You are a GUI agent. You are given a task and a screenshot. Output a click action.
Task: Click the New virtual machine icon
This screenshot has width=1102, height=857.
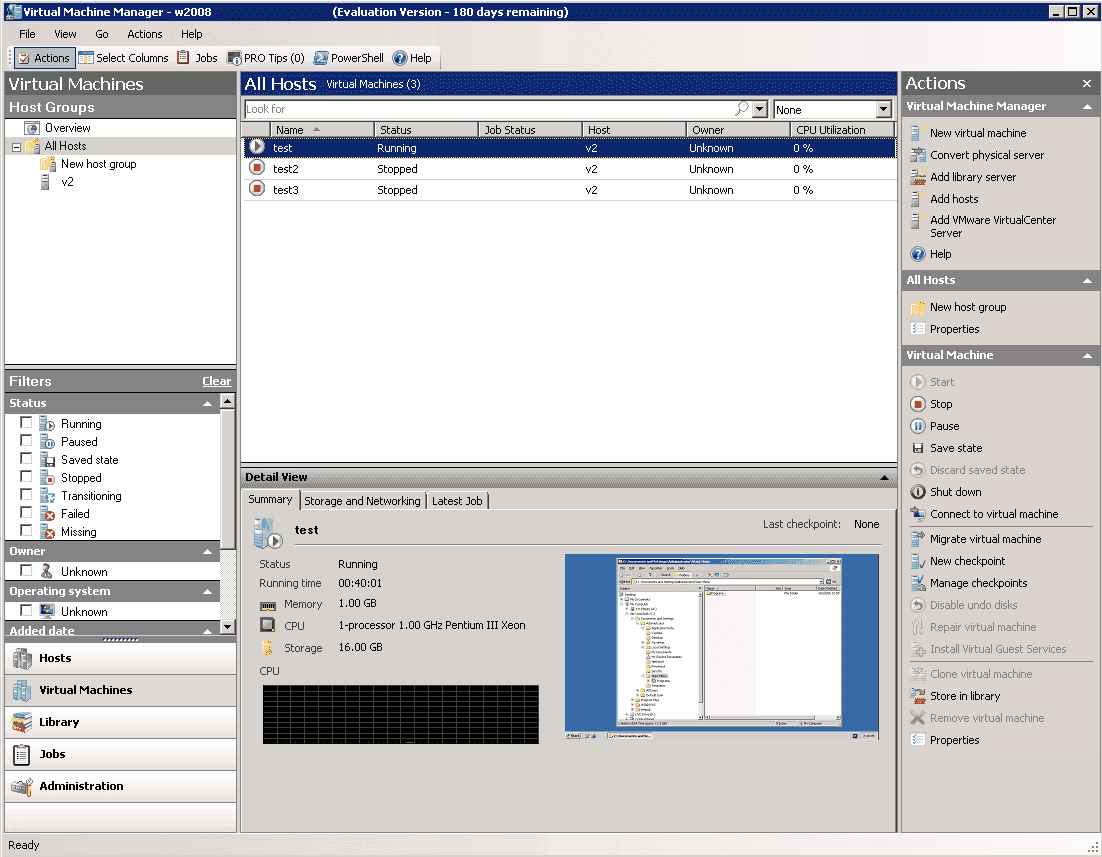[916, 133]
